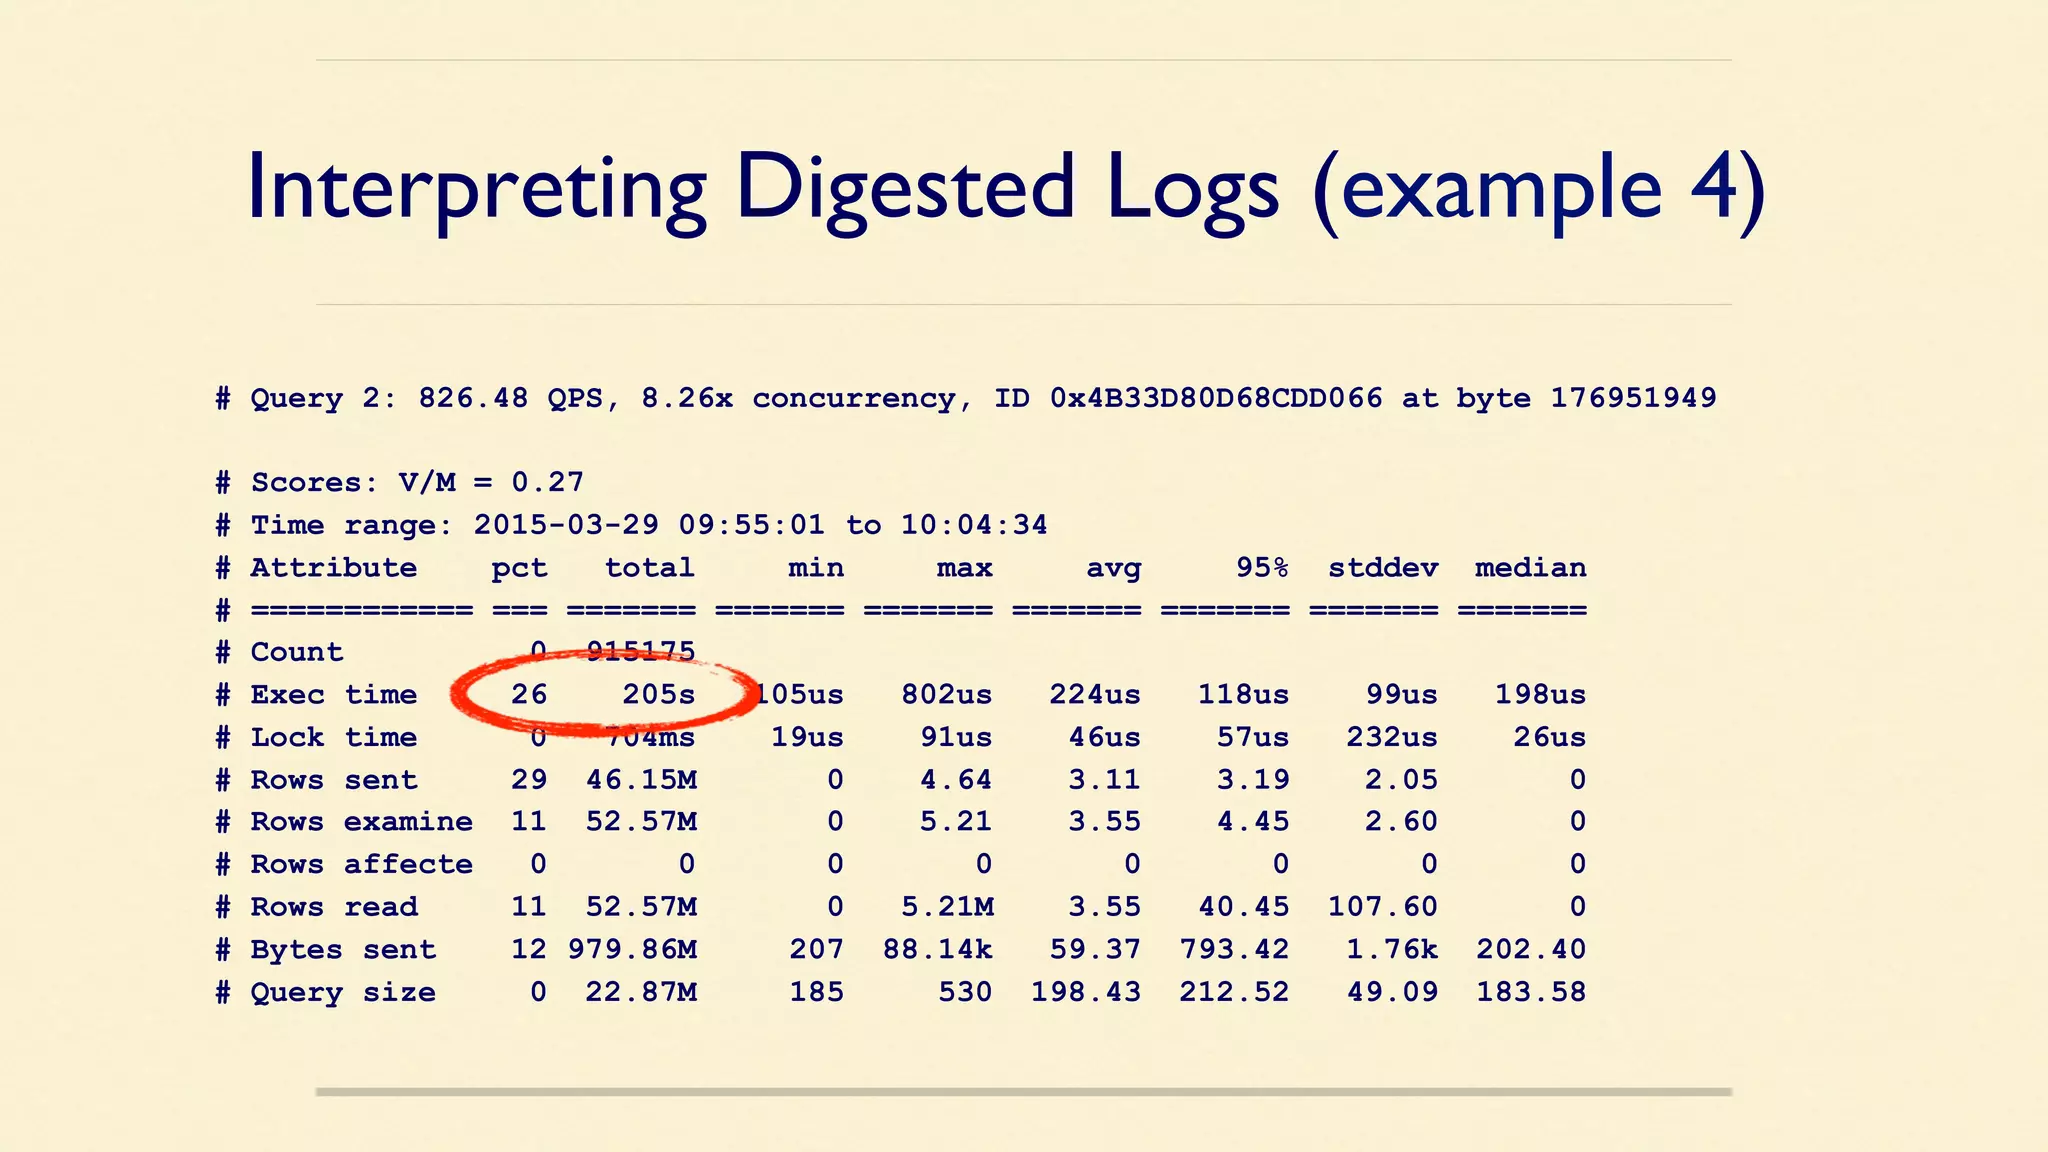Image resolution: width=2048 pixels, height=1152 pixels.
Task: Click the 'Lock time' row label
Action: pos(333,737)
